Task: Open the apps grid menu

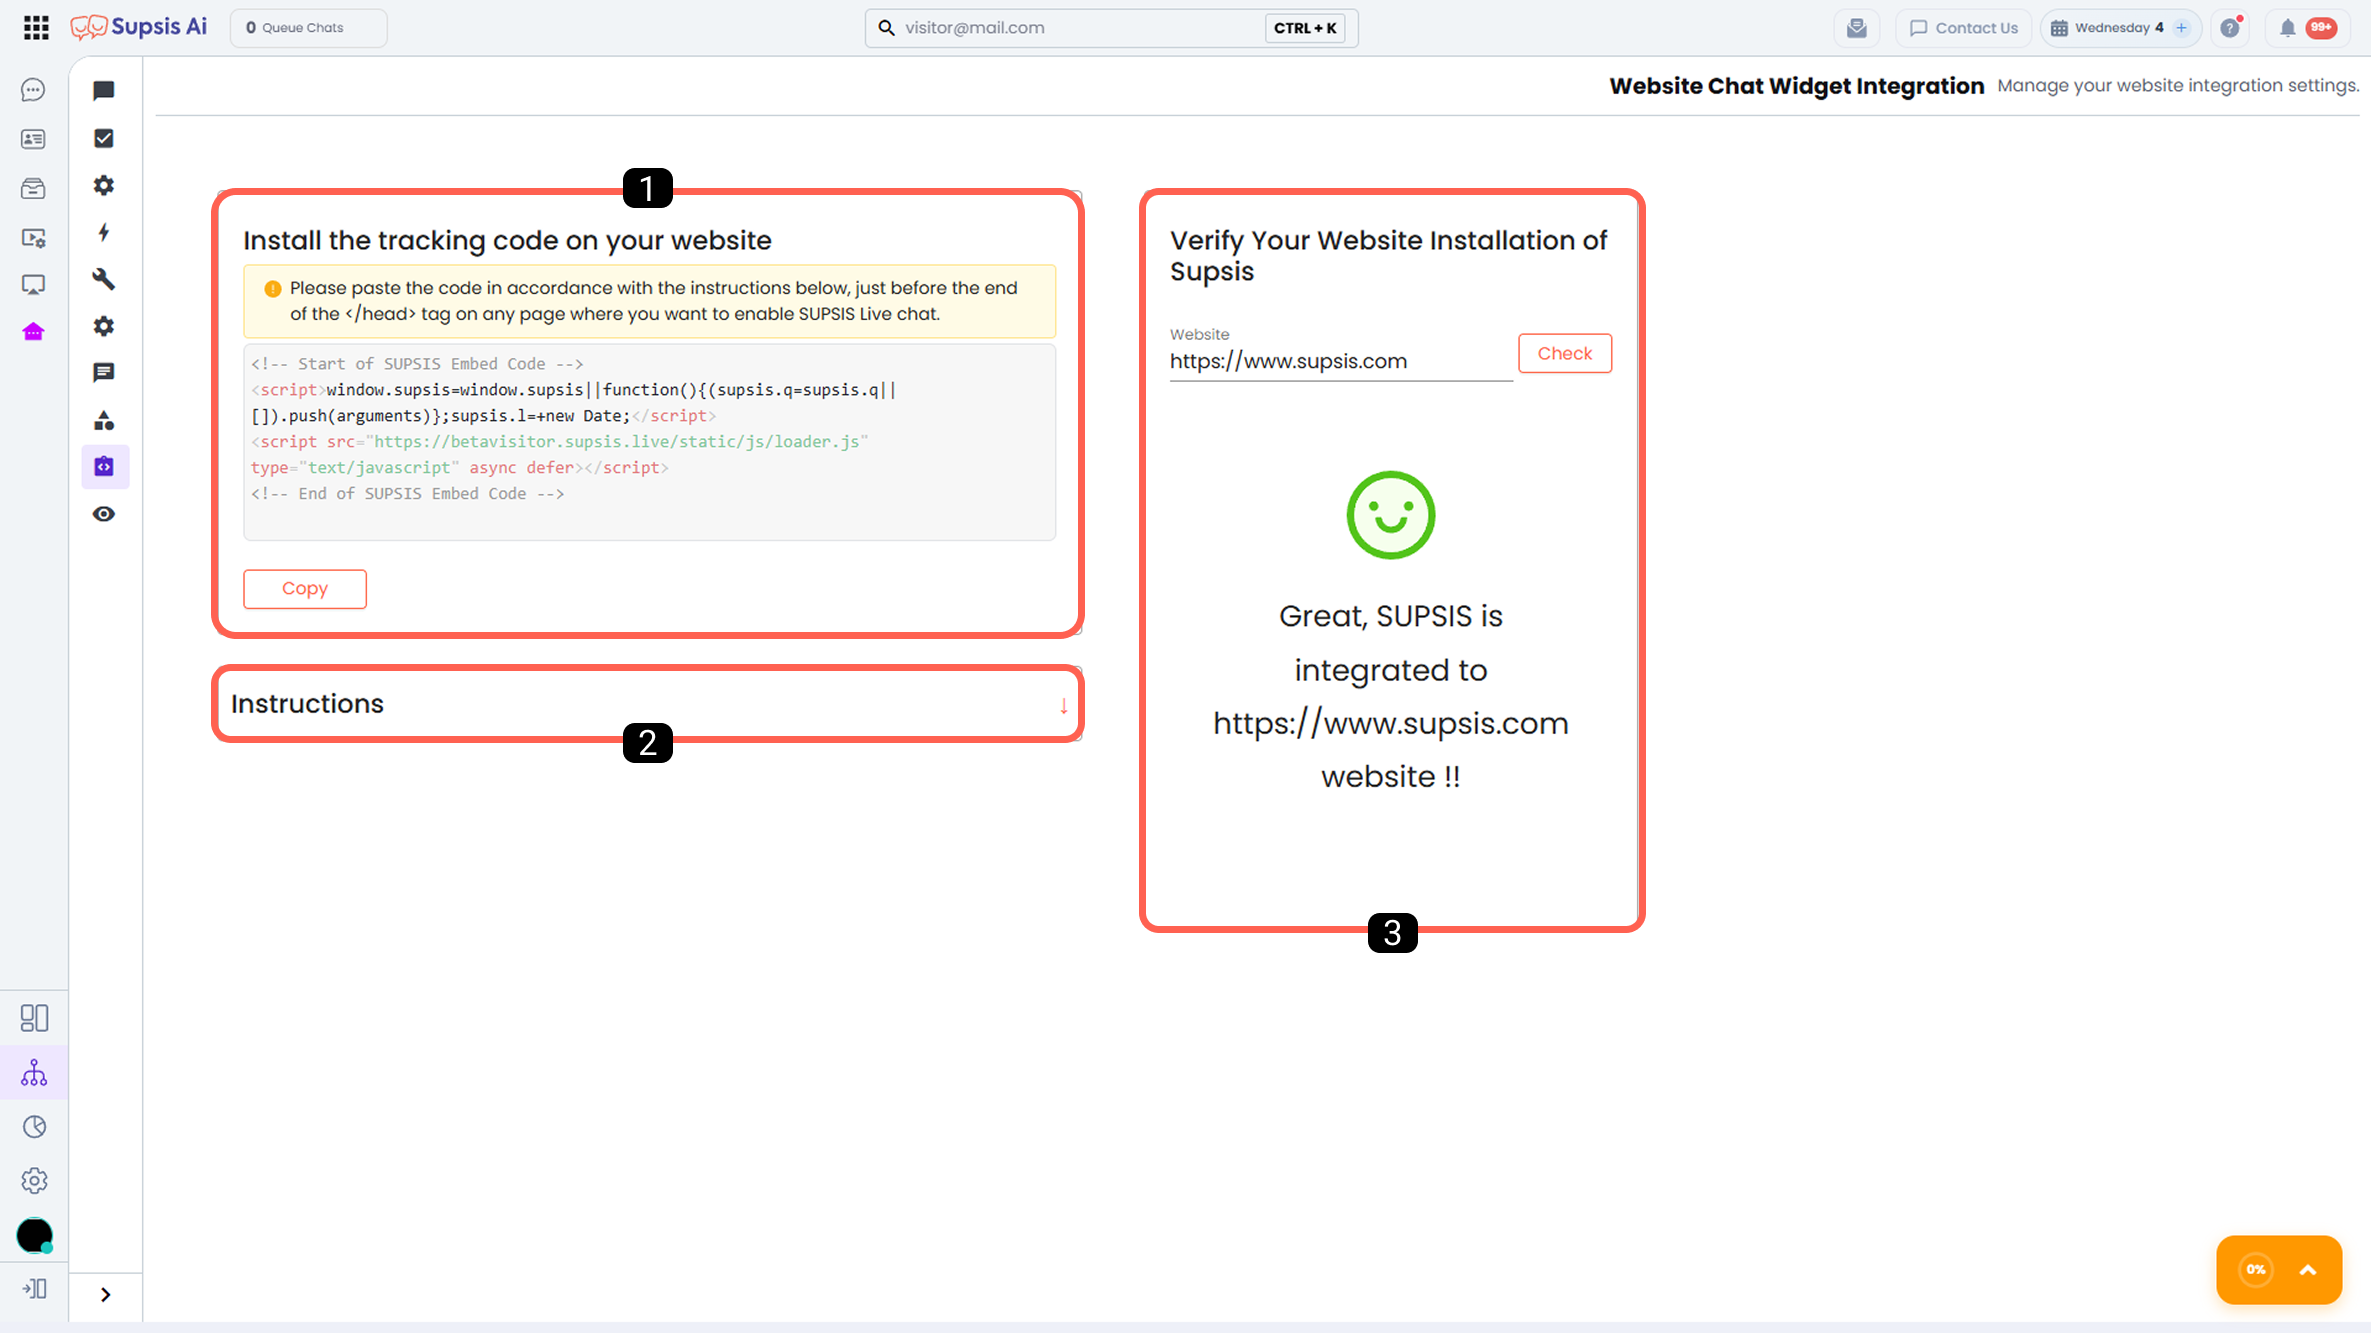Action: pyautogui.click(x=36, y=28)
